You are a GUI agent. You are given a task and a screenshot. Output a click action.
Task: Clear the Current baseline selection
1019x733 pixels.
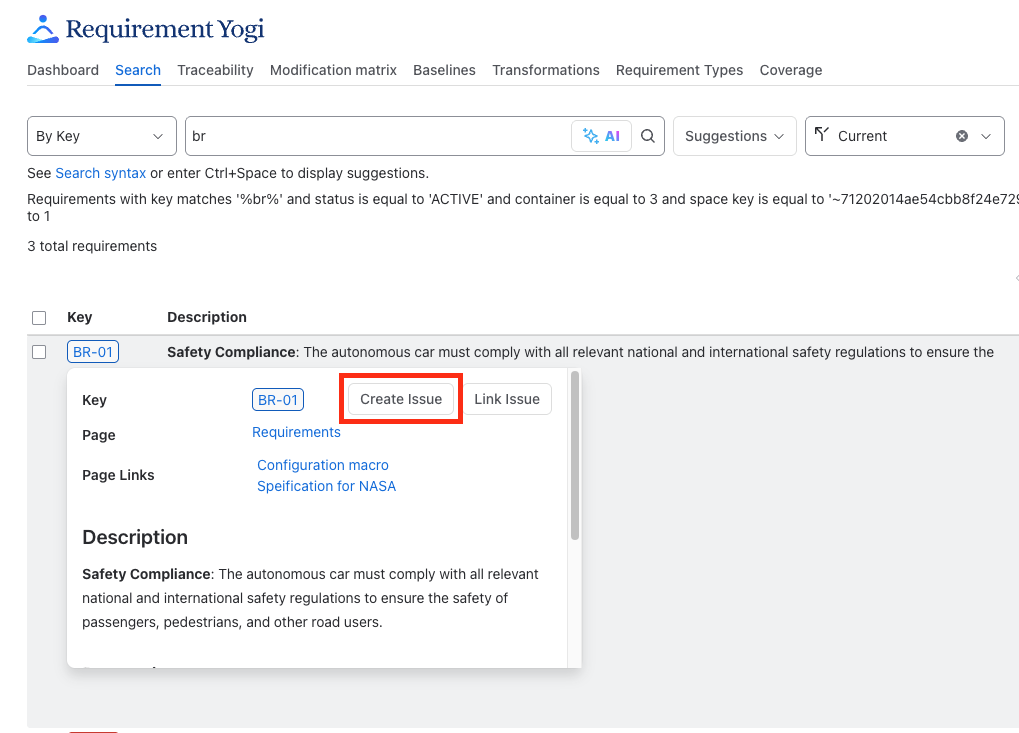pyautogui.click(x=962, y=136)
